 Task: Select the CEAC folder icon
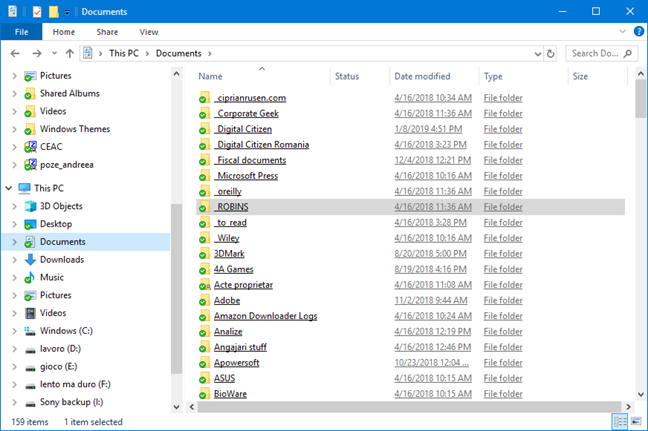(x=30, y=147)
